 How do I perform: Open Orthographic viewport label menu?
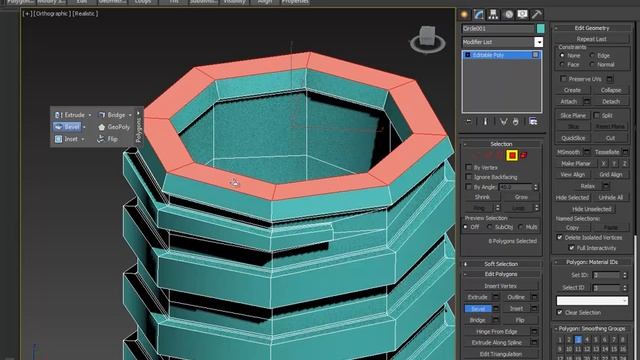(x=53, y=13)
